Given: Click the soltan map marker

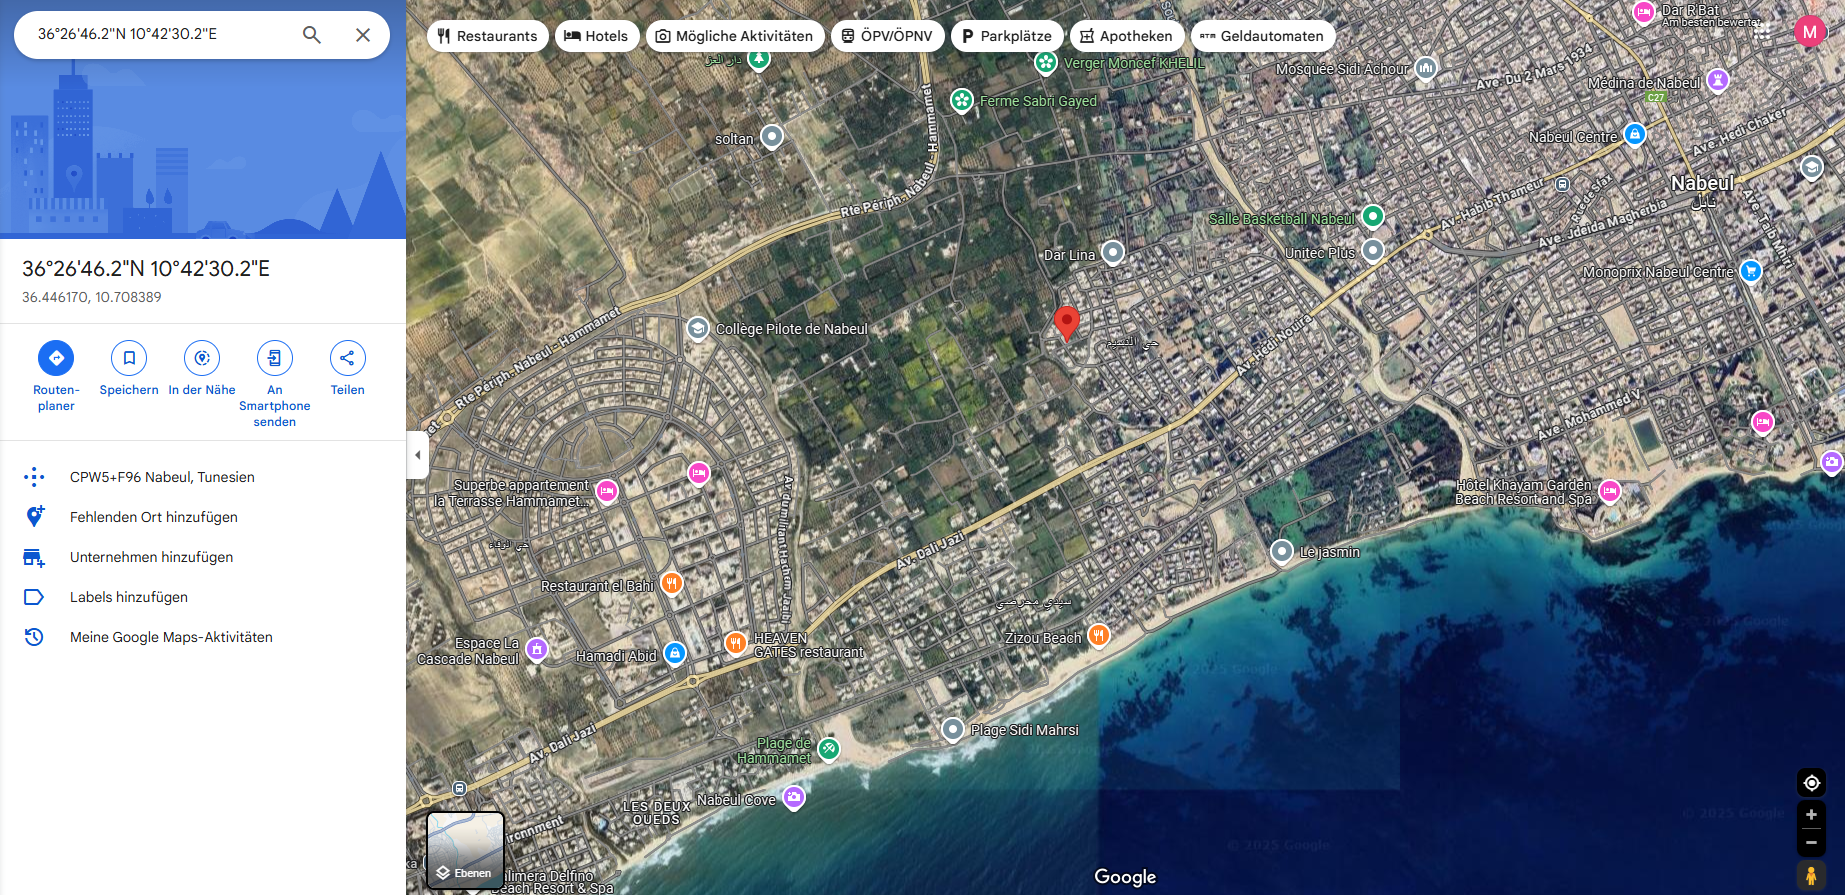Looking at the screenshot, I should click(772, 136).
